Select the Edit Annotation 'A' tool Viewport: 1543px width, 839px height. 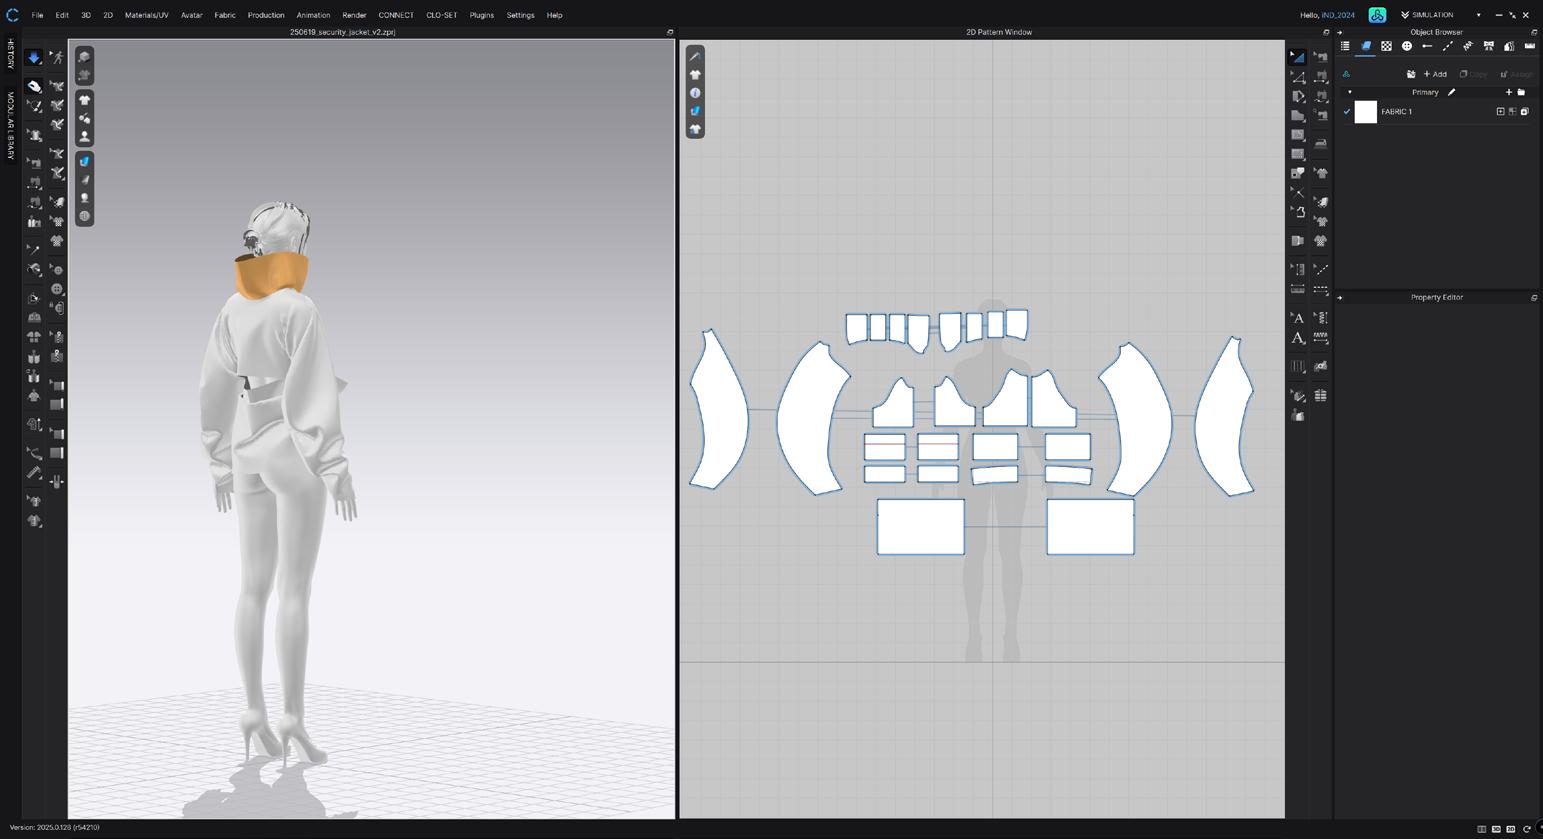[x=1298, y=318]
